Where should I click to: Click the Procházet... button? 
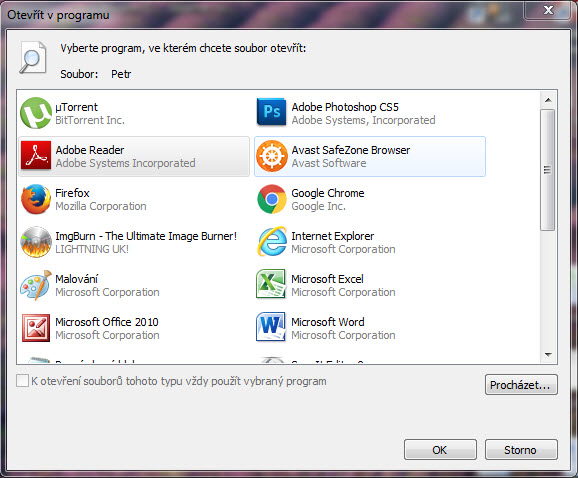521,385
